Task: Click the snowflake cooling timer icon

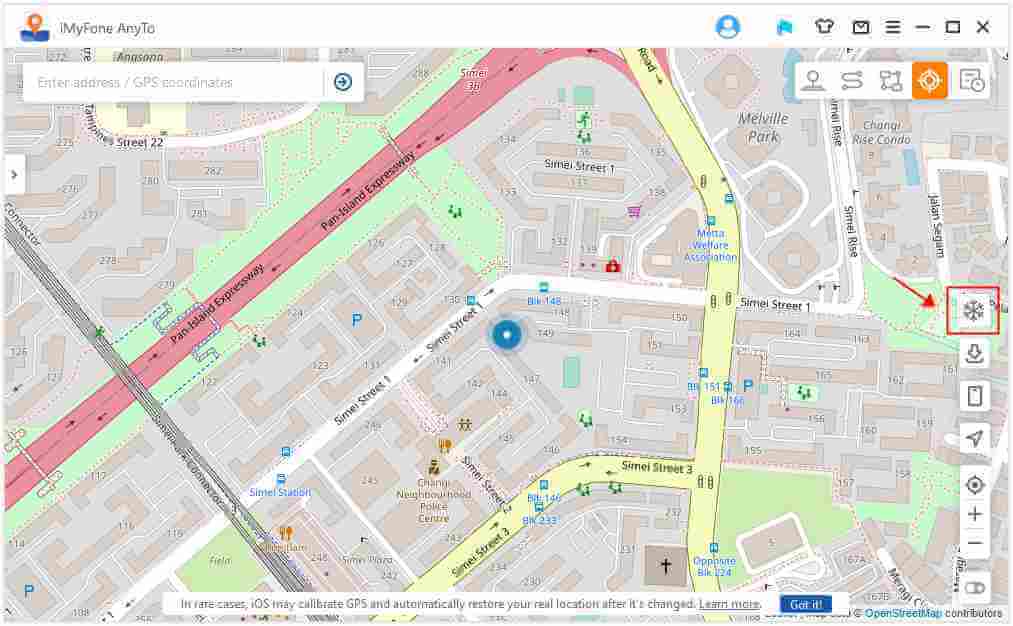Action: 973,311
